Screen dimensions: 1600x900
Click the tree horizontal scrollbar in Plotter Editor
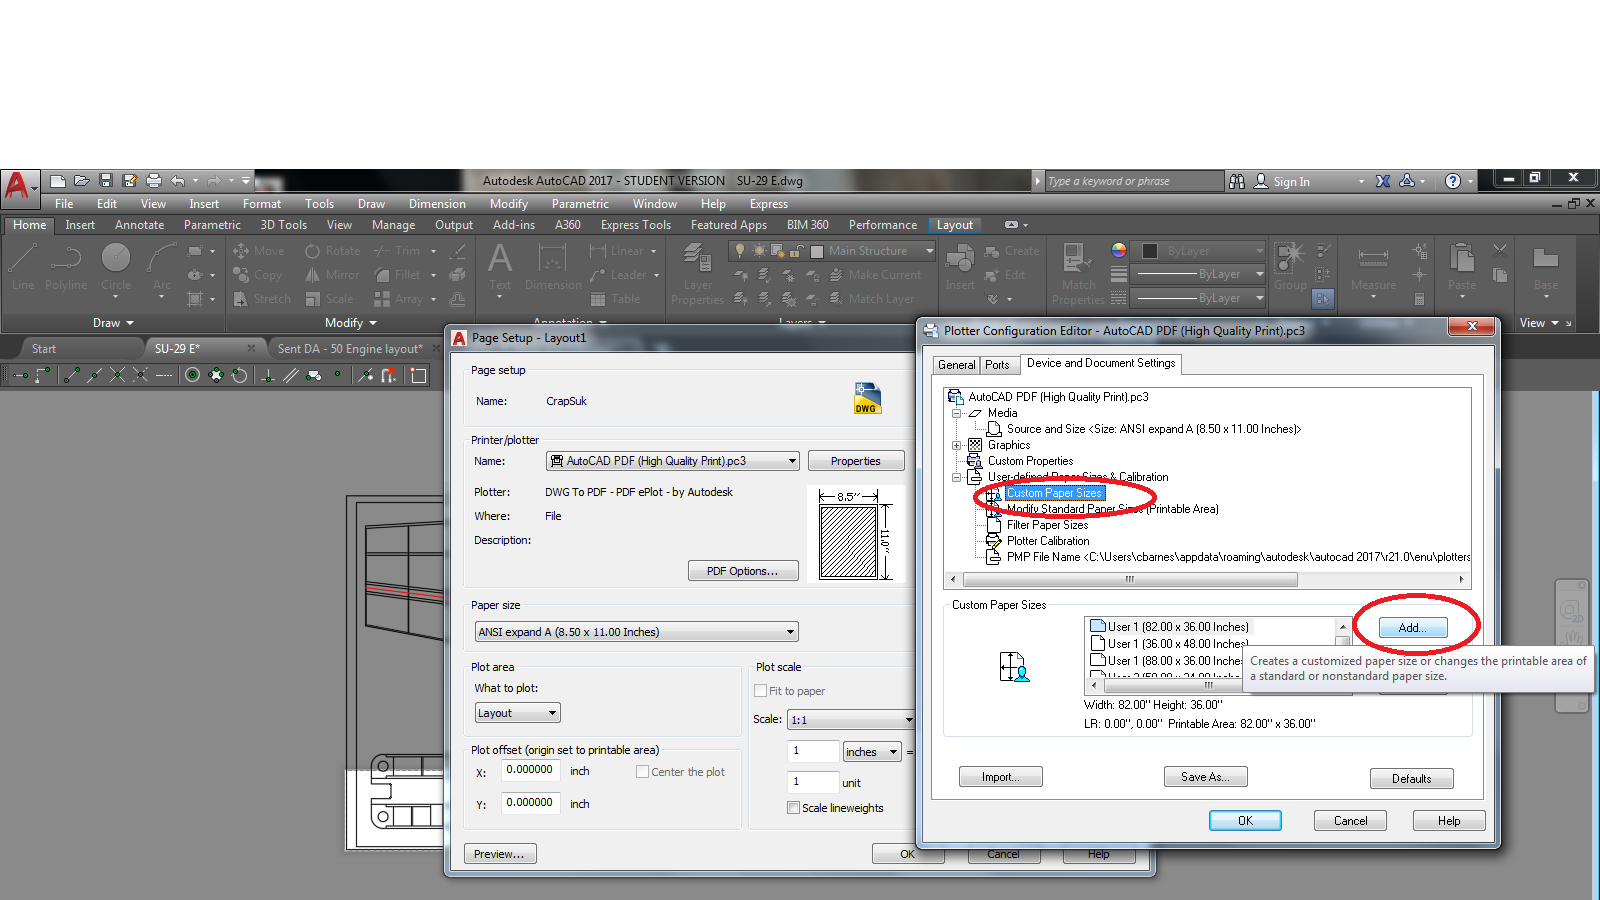pyautogui.click(x=1207, y=579)
